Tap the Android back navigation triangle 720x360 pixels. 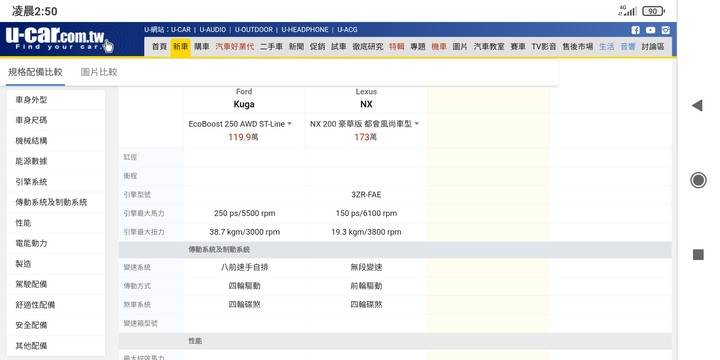(x=697, y=106)
